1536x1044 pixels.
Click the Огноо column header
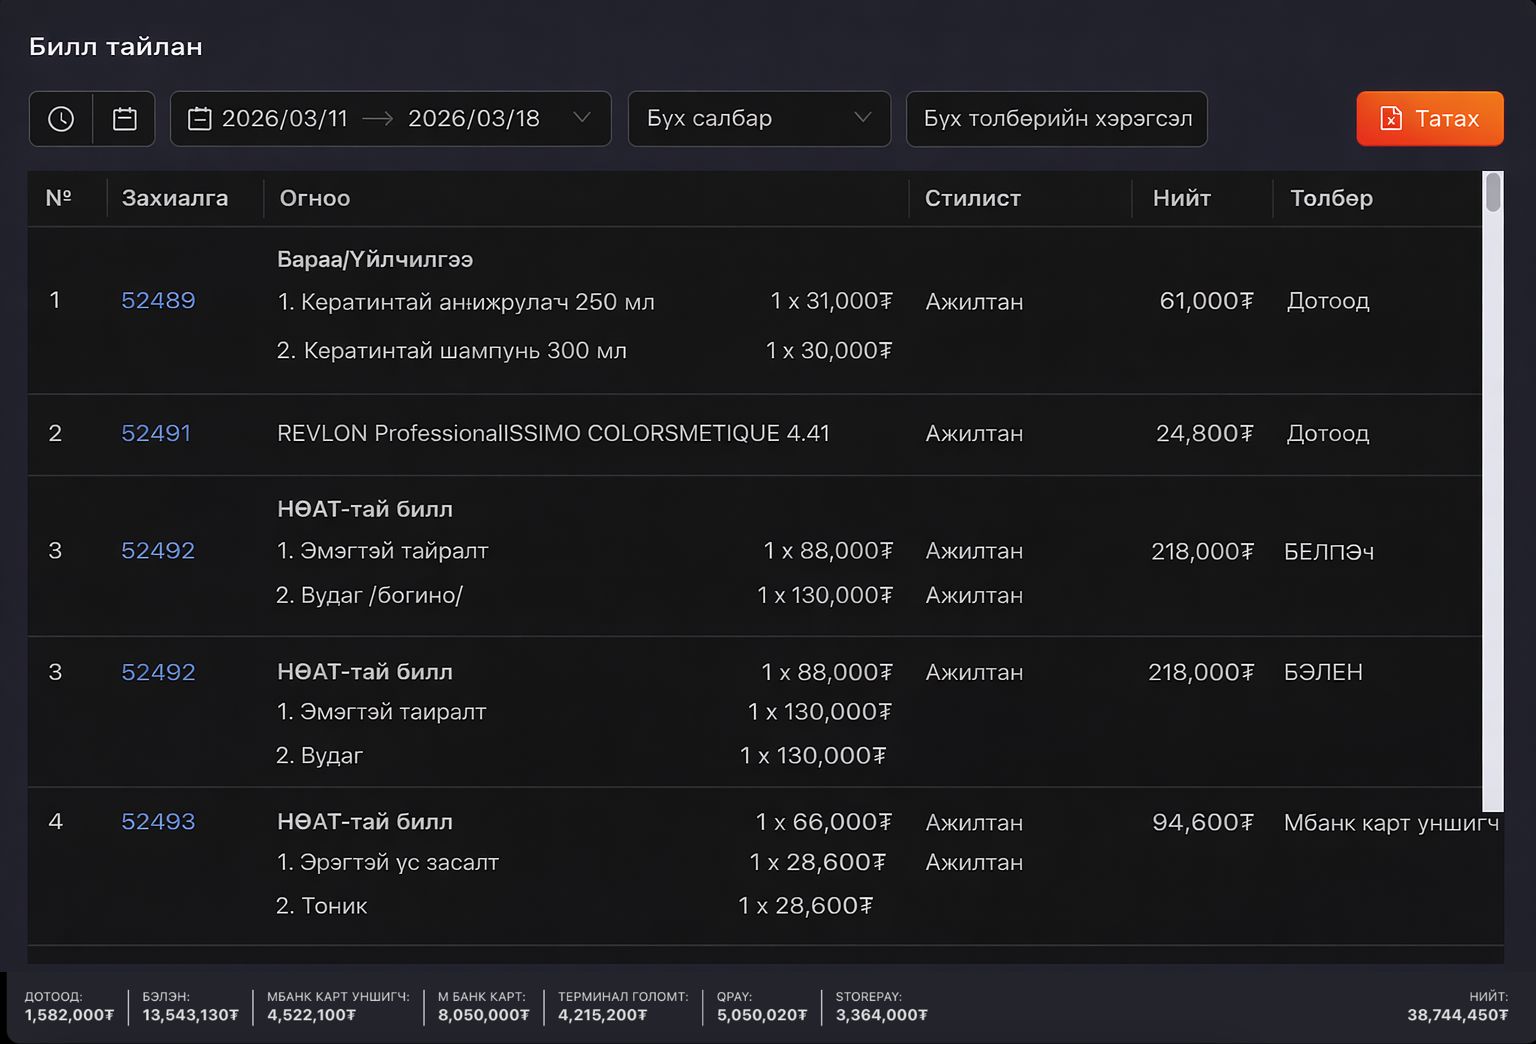click(x=315, y=198)
